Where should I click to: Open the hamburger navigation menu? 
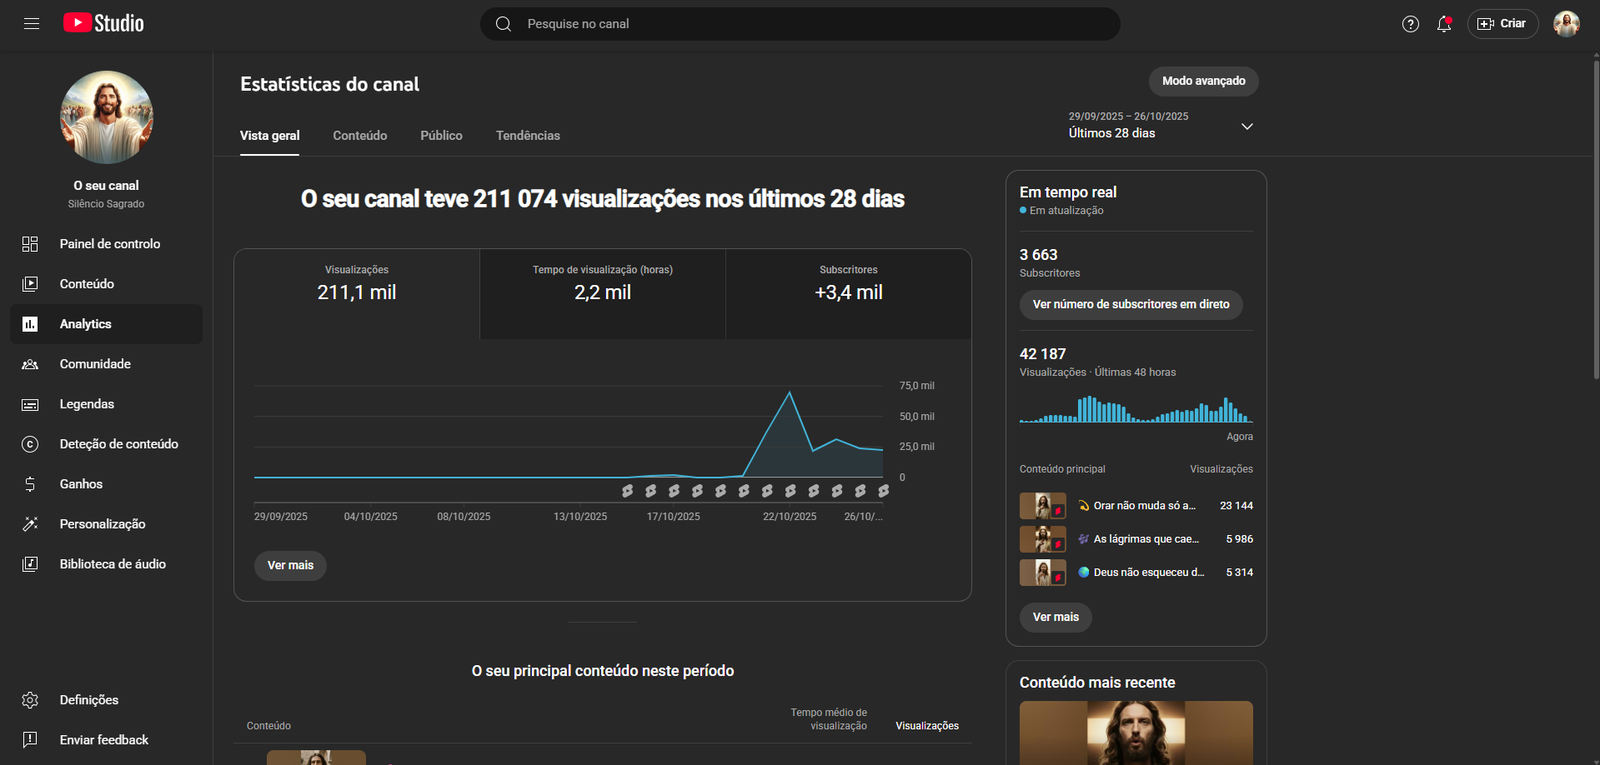coord(31,23)
